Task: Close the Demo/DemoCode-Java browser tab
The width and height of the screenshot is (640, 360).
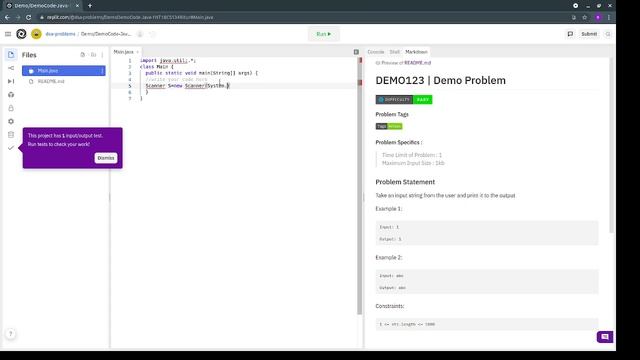Action: [x=77, y=6]
